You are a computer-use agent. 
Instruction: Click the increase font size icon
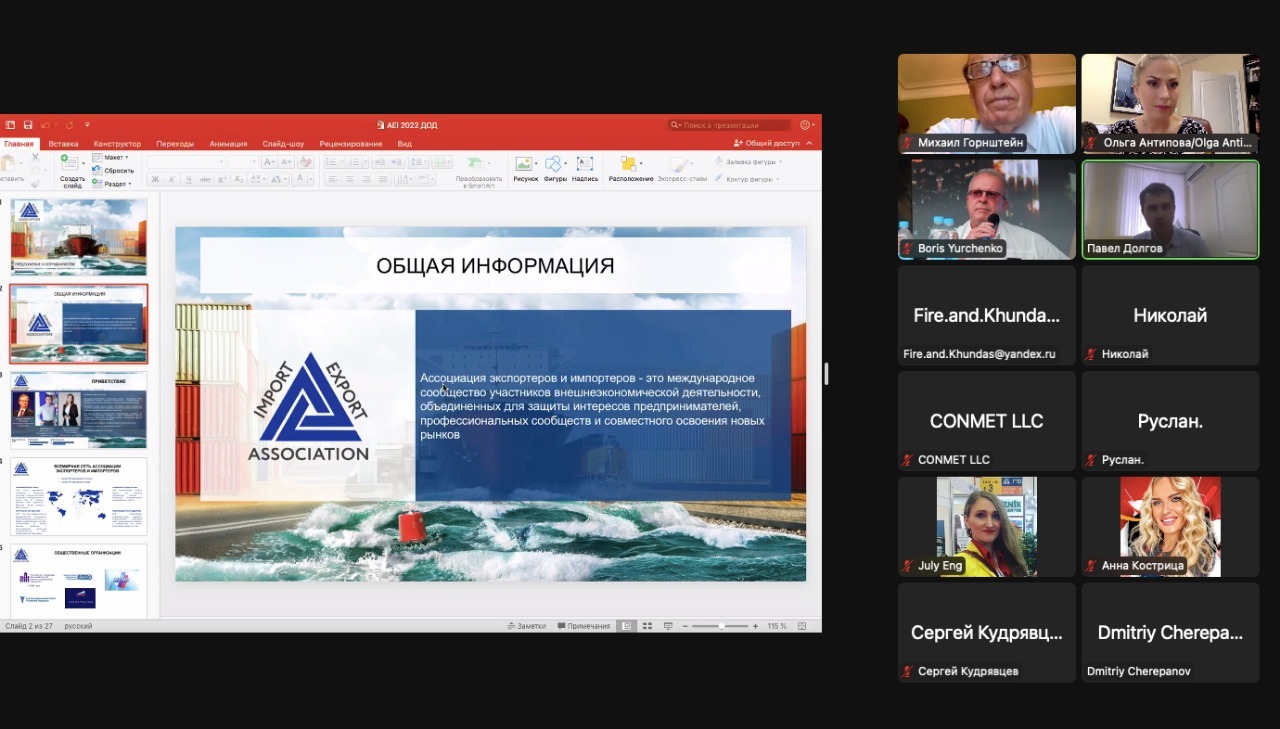(x=269, y=162)
